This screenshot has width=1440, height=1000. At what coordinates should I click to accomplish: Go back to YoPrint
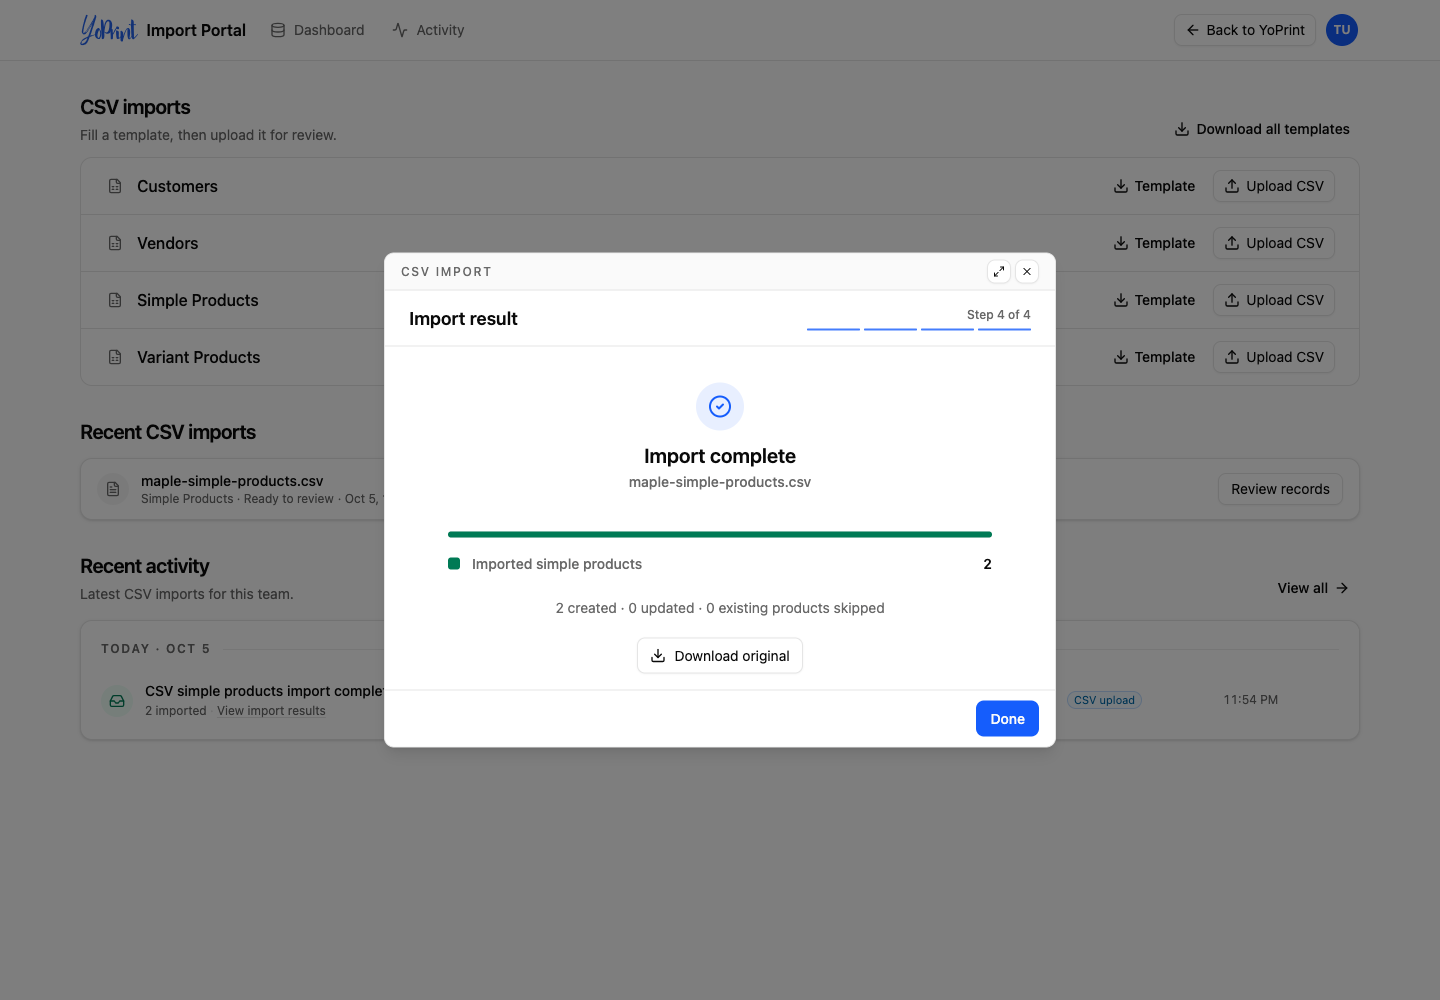click(x=1245, y=30)
